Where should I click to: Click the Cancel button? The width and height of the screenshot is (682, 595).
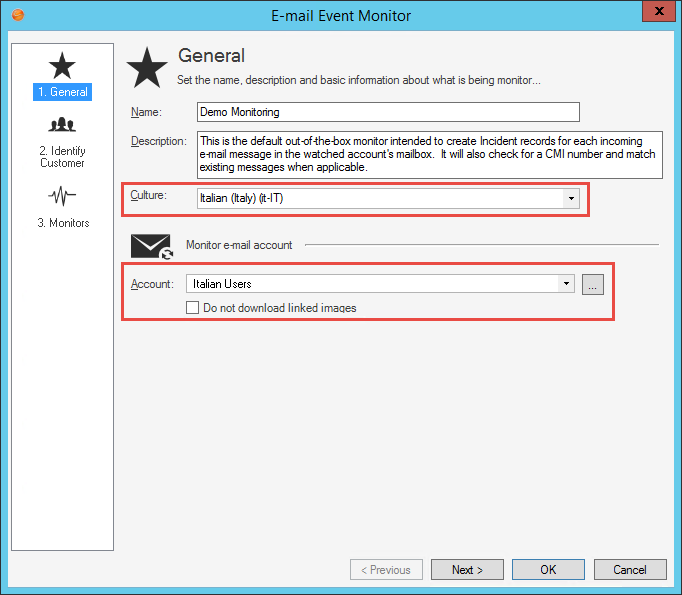(x=630, y=569)
